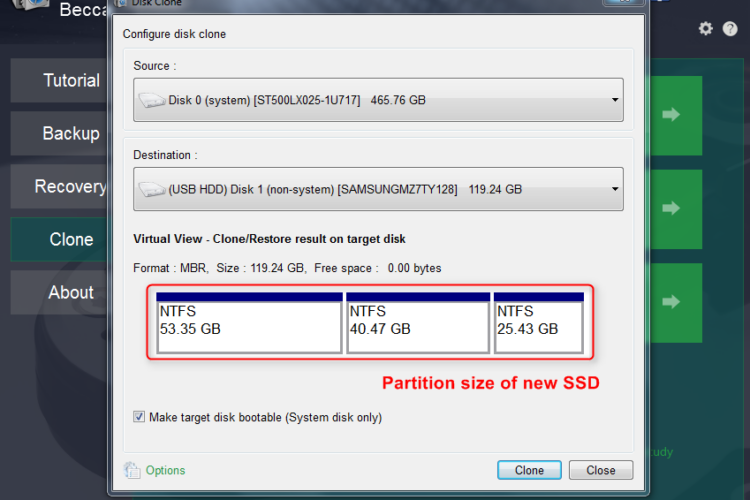The width and height of the screenshot is (750, 500).
Task: Expand the Destination disk dropdown
Action: [x=612, y=189]
